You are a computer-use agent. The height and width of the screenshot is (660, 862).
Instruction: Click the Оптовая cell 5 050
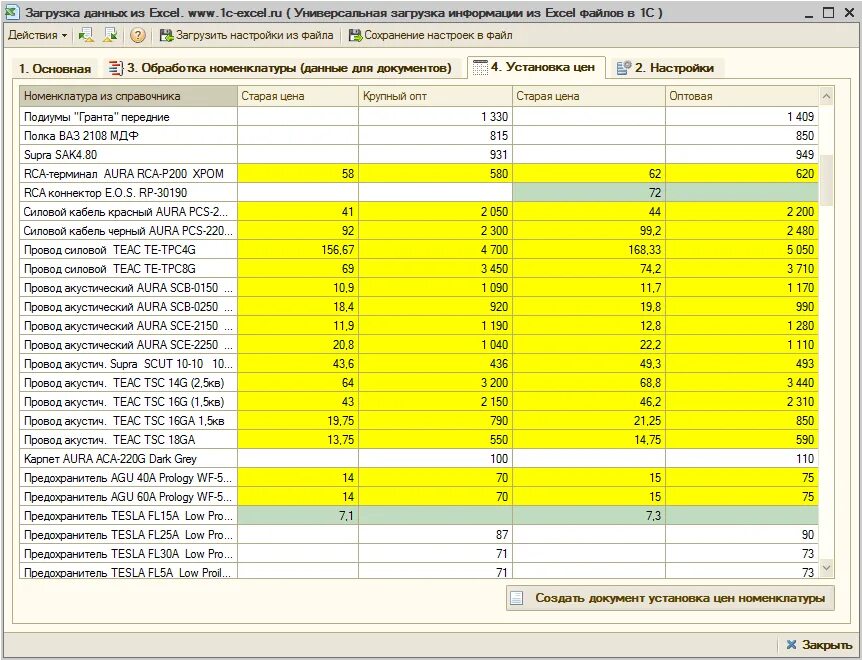click(742, 249)
